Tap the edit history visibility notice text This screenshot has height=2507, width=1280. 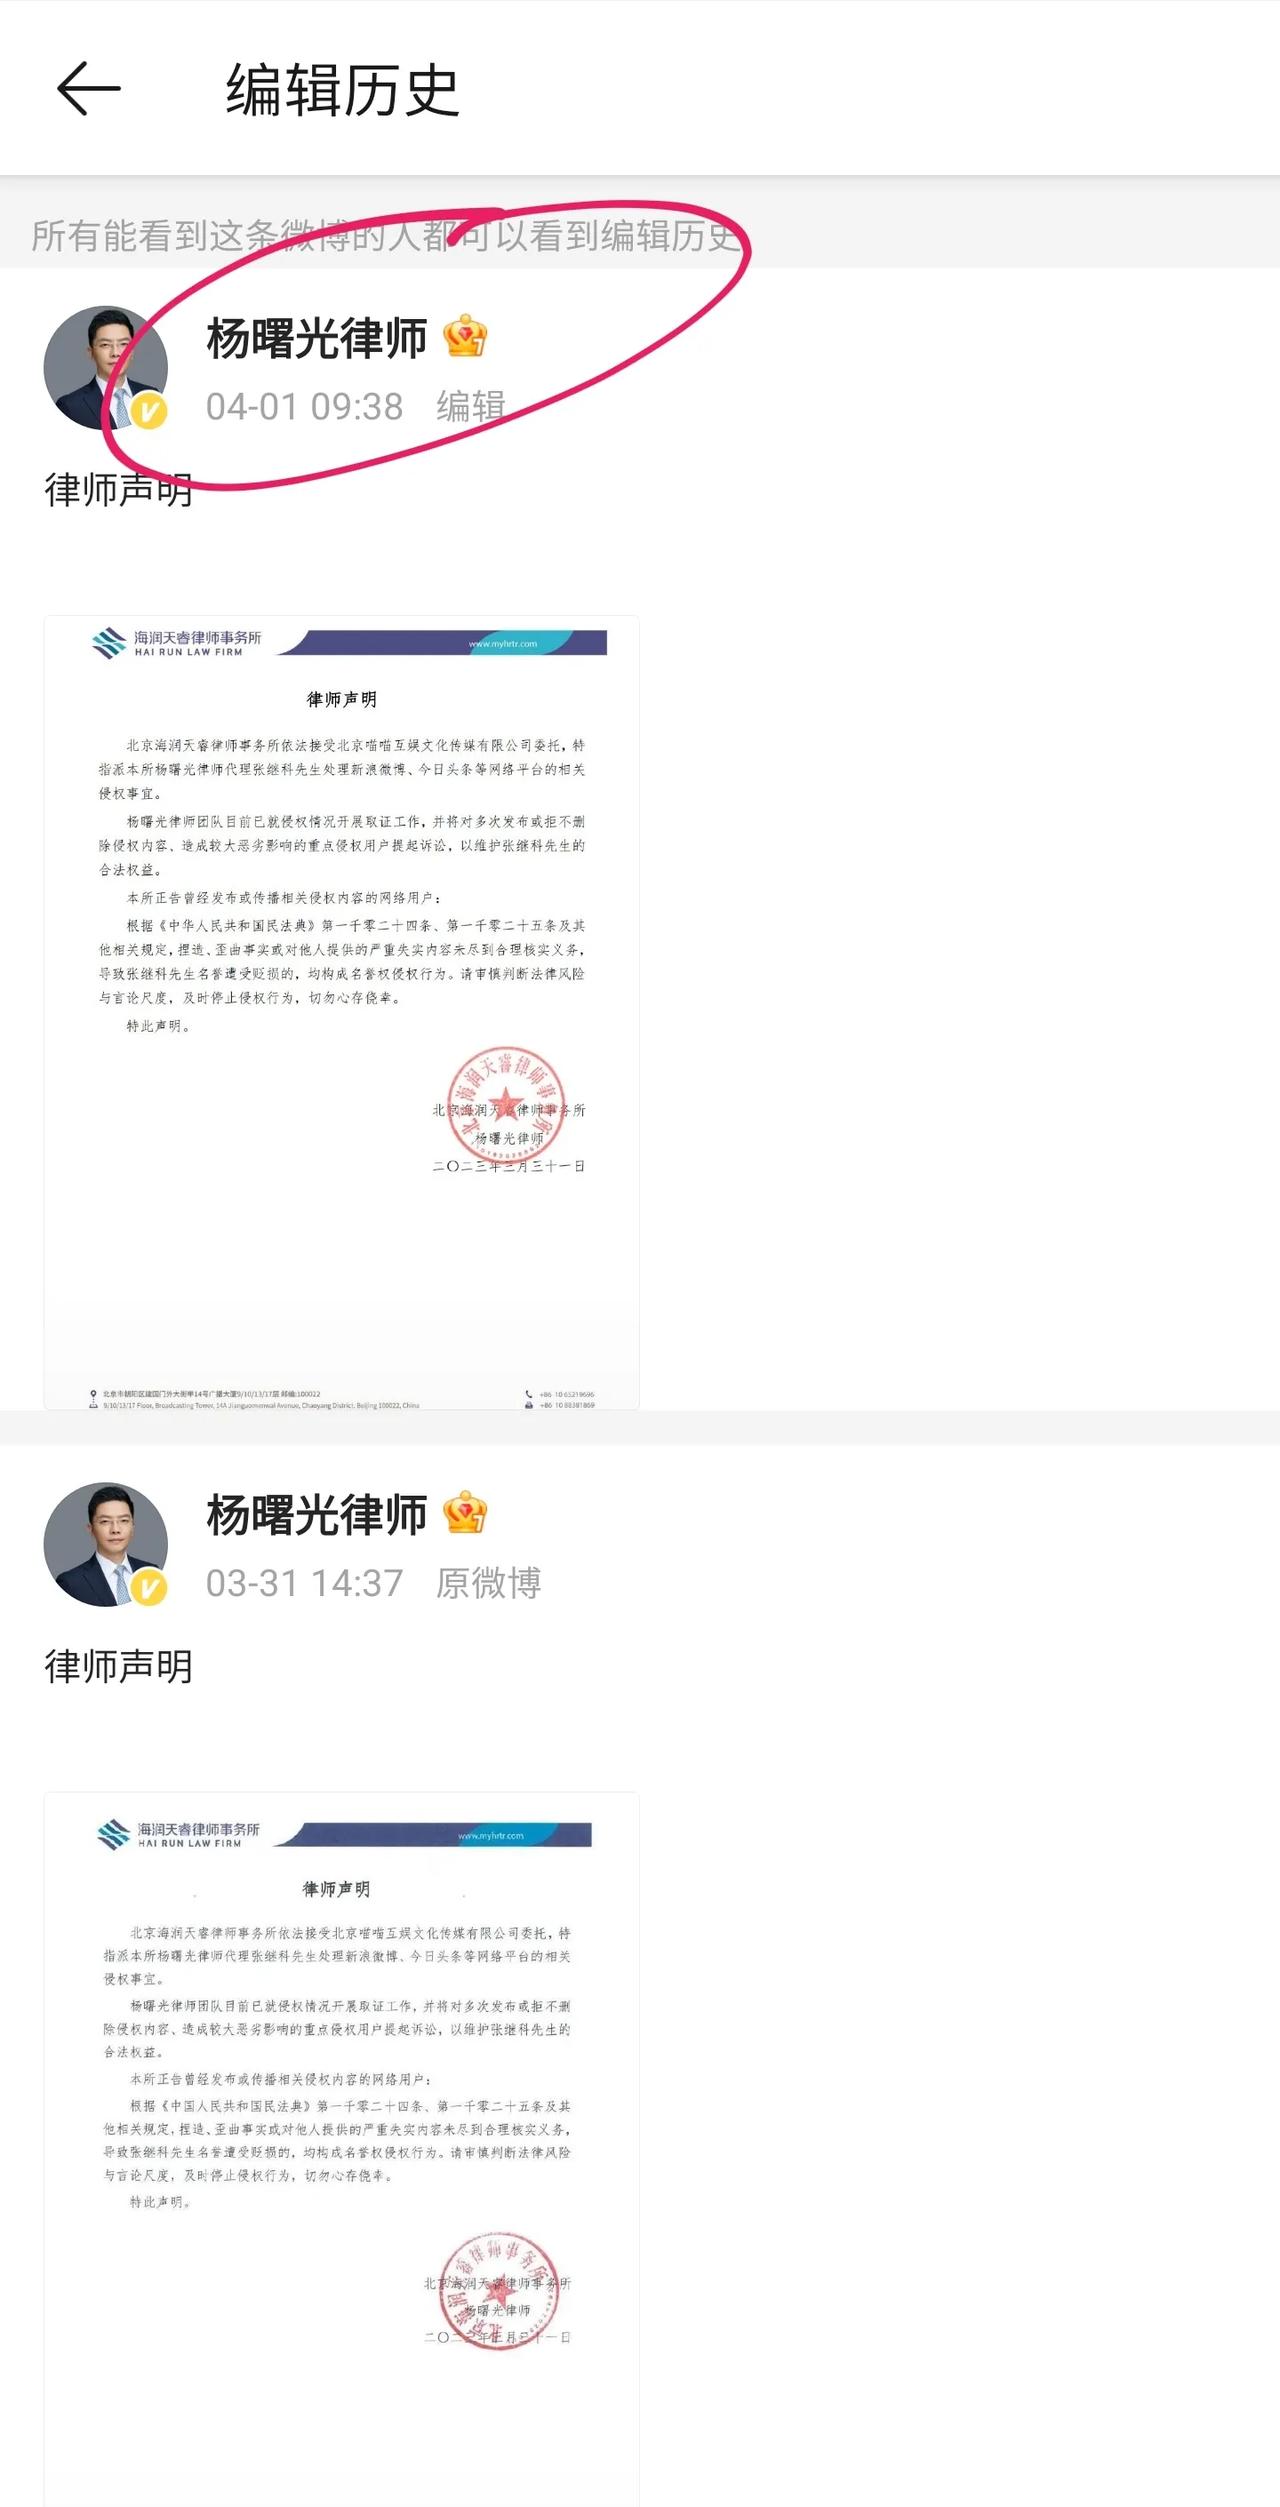[386, 236]
